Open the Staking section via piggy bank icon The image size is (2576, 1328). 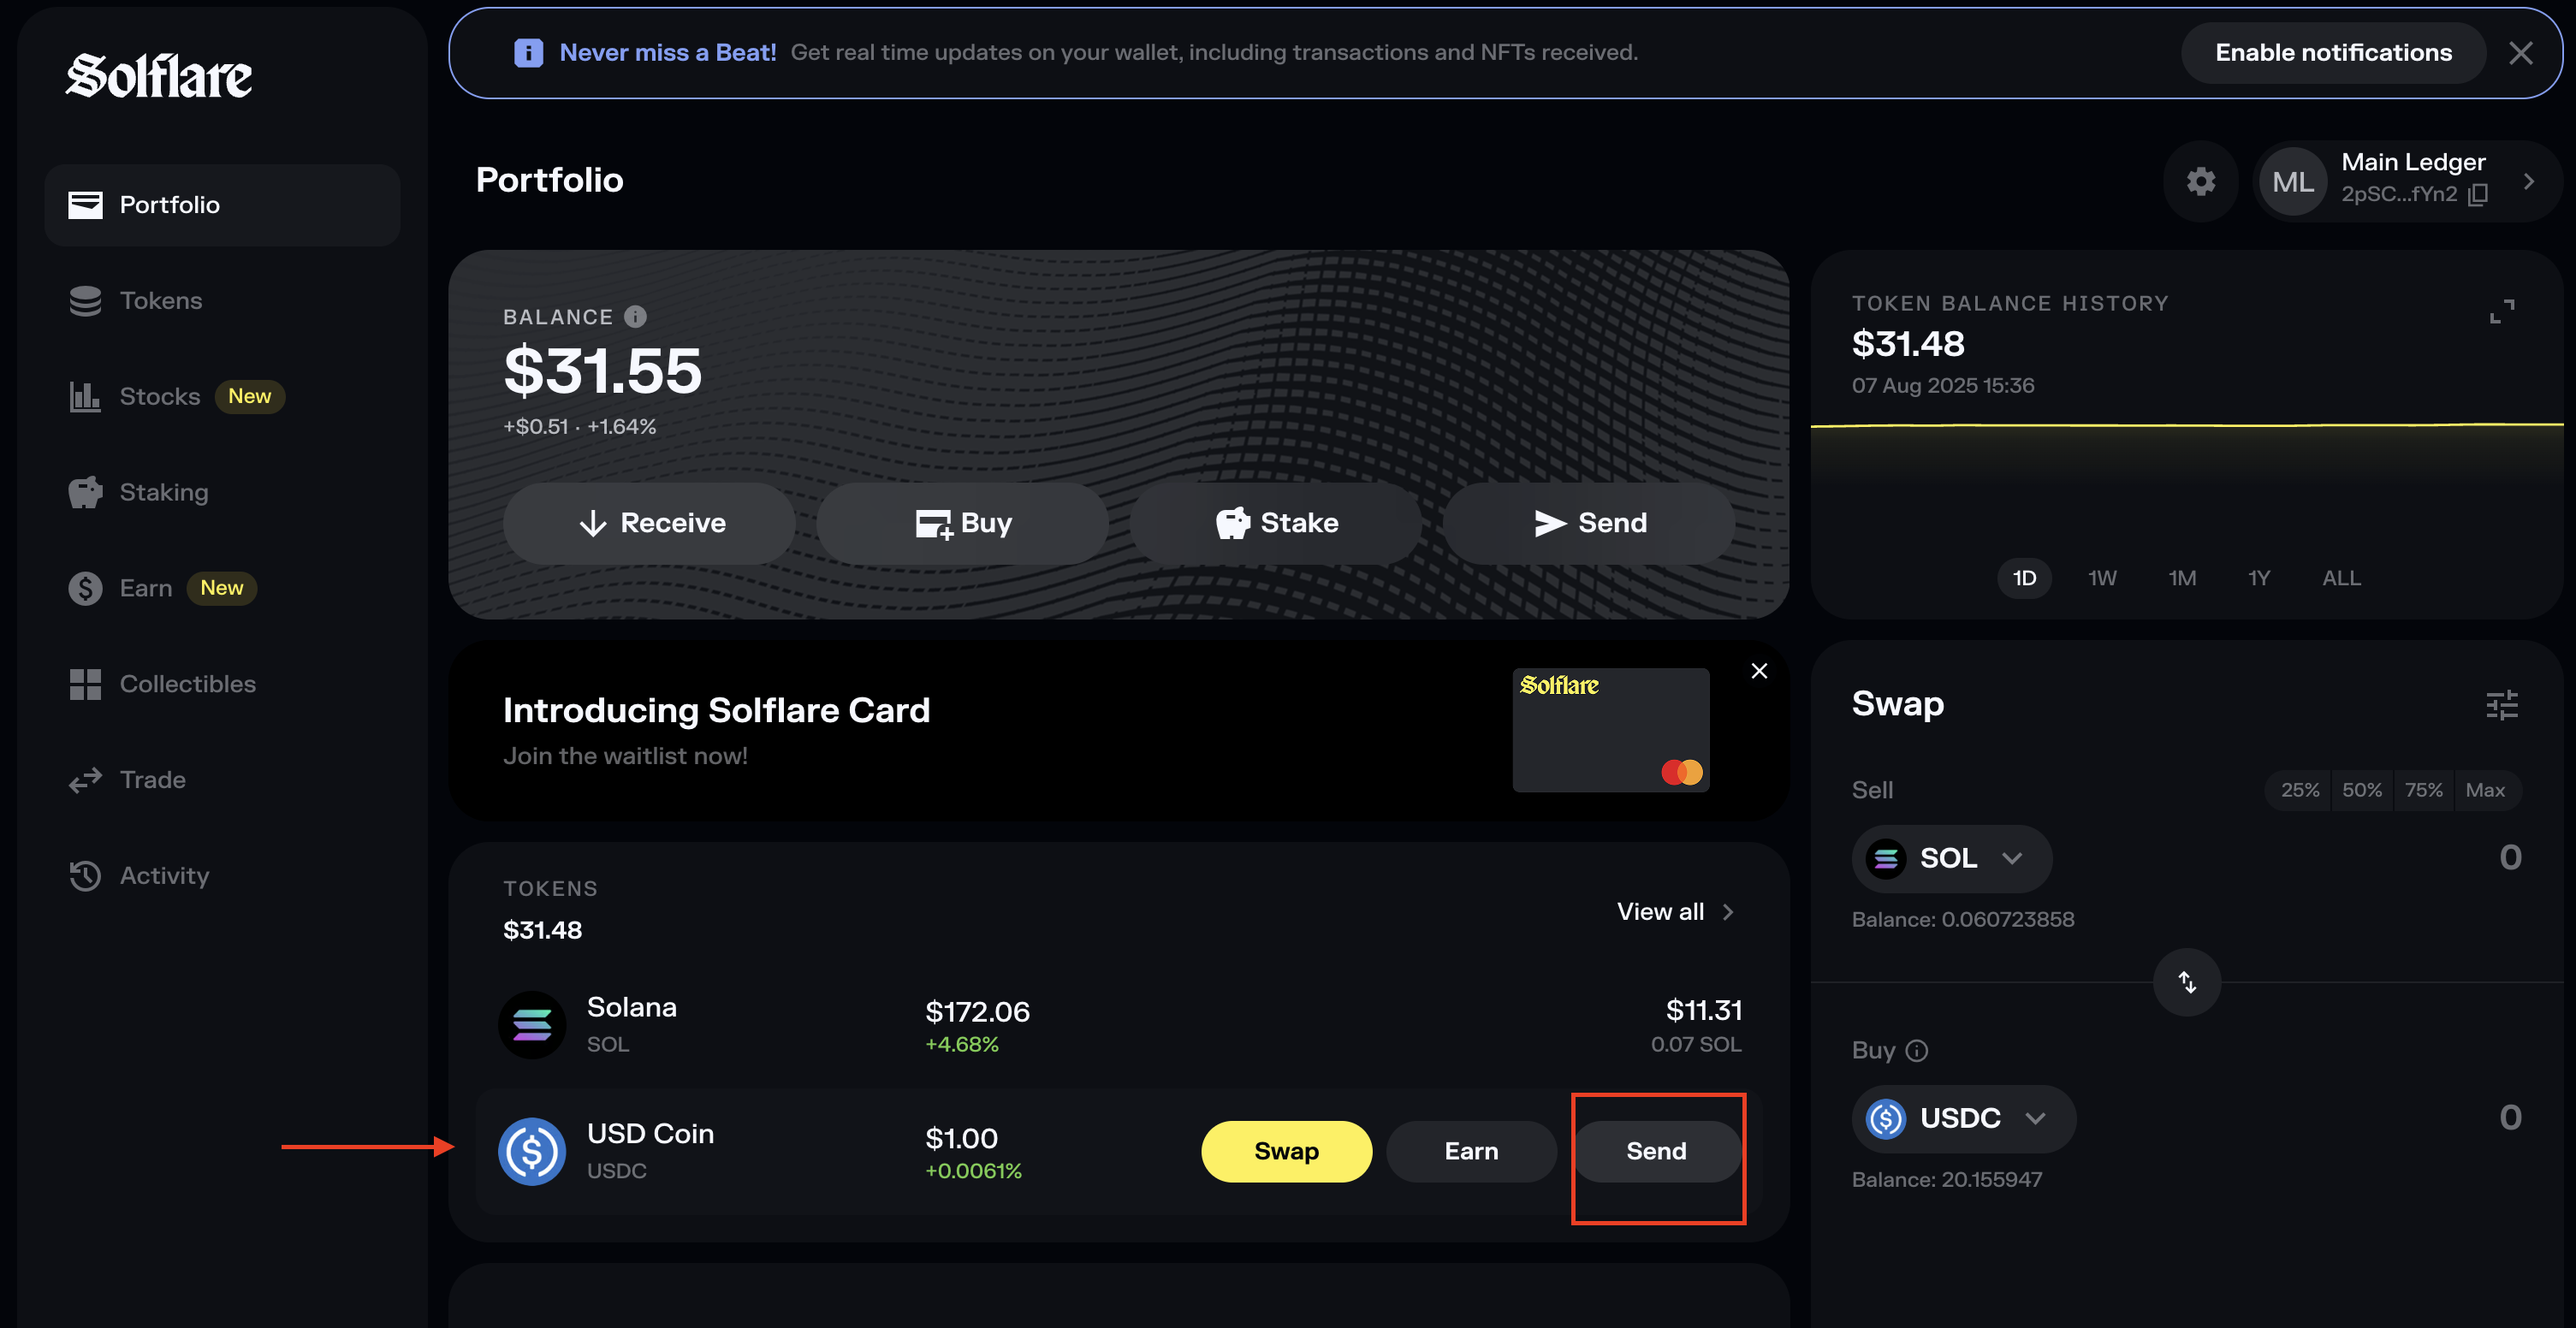(86, 491)
